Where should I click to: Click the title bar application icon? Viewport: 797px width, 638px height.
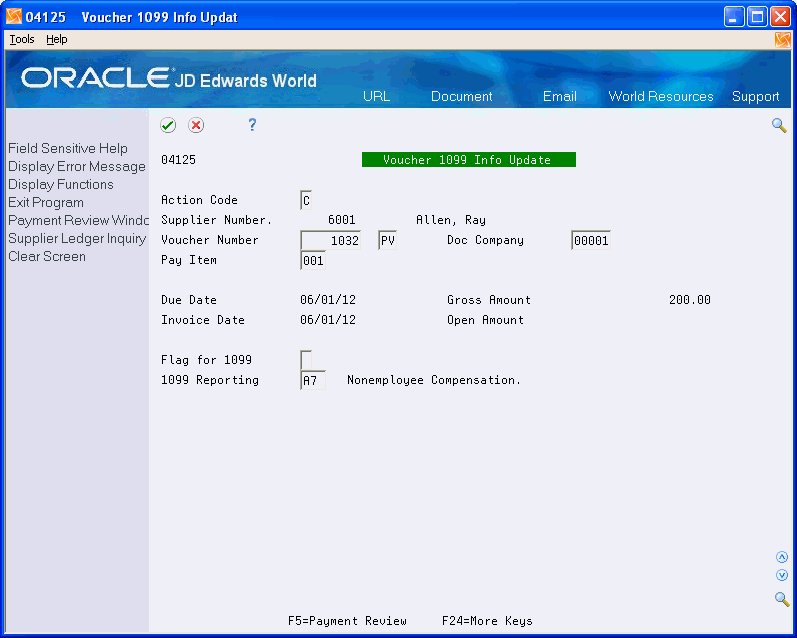click(x=14, y=16)
